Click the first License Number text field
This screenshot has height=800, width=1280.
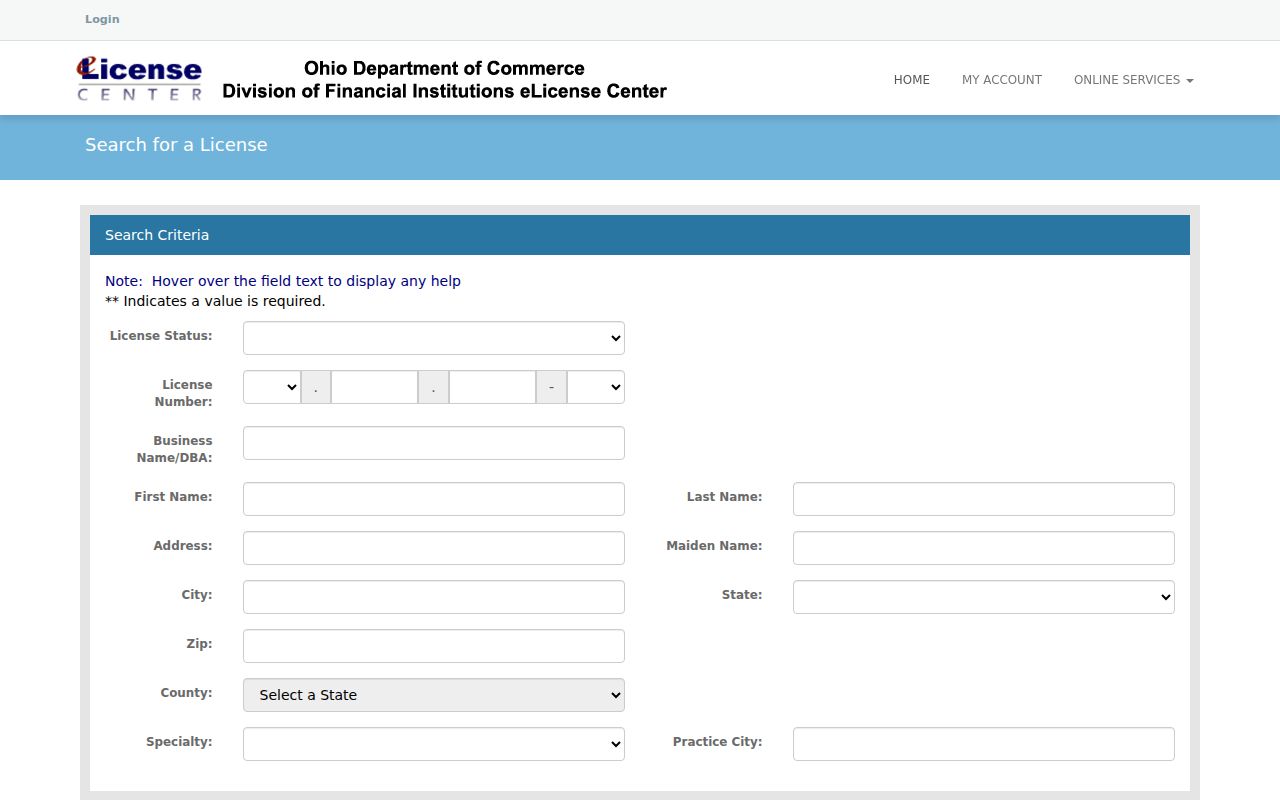pos(374,387)
